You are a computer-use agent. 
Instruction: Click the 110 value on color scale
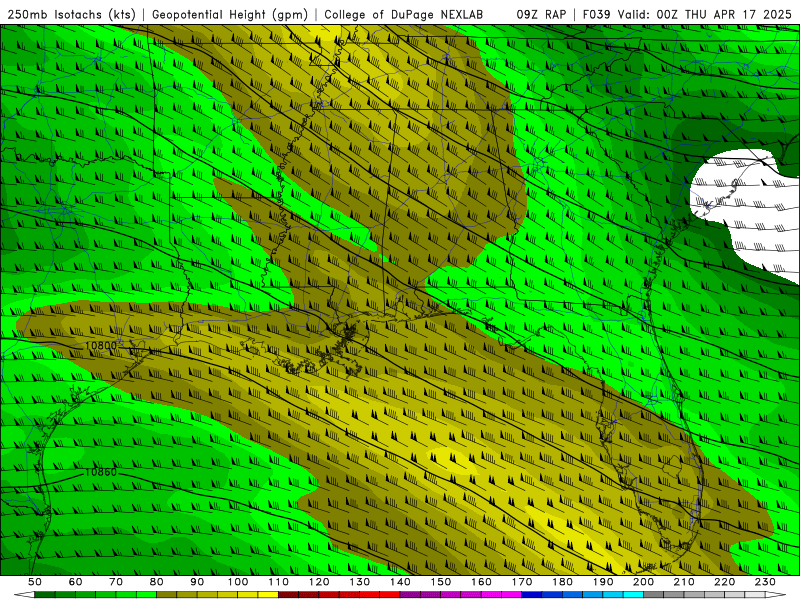279,582
